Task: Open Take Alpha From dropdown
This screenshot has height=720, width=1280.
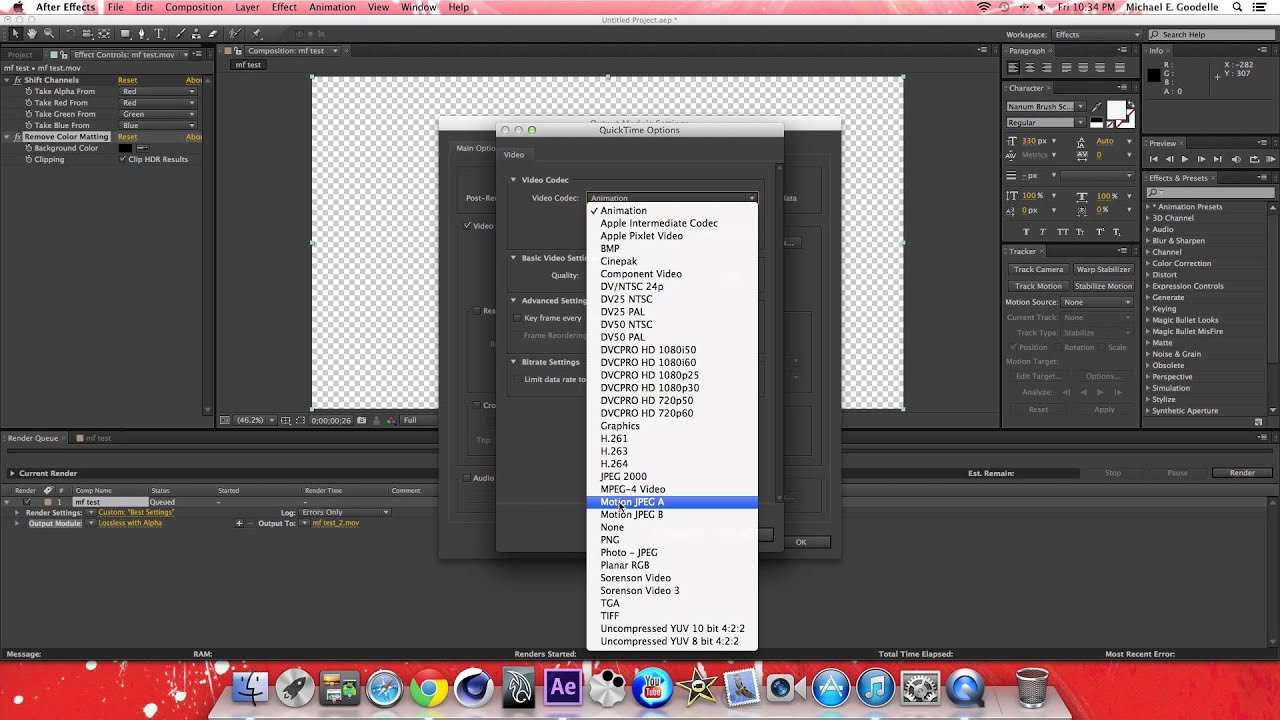Action: pyautogui.click(x=158, y=91)
